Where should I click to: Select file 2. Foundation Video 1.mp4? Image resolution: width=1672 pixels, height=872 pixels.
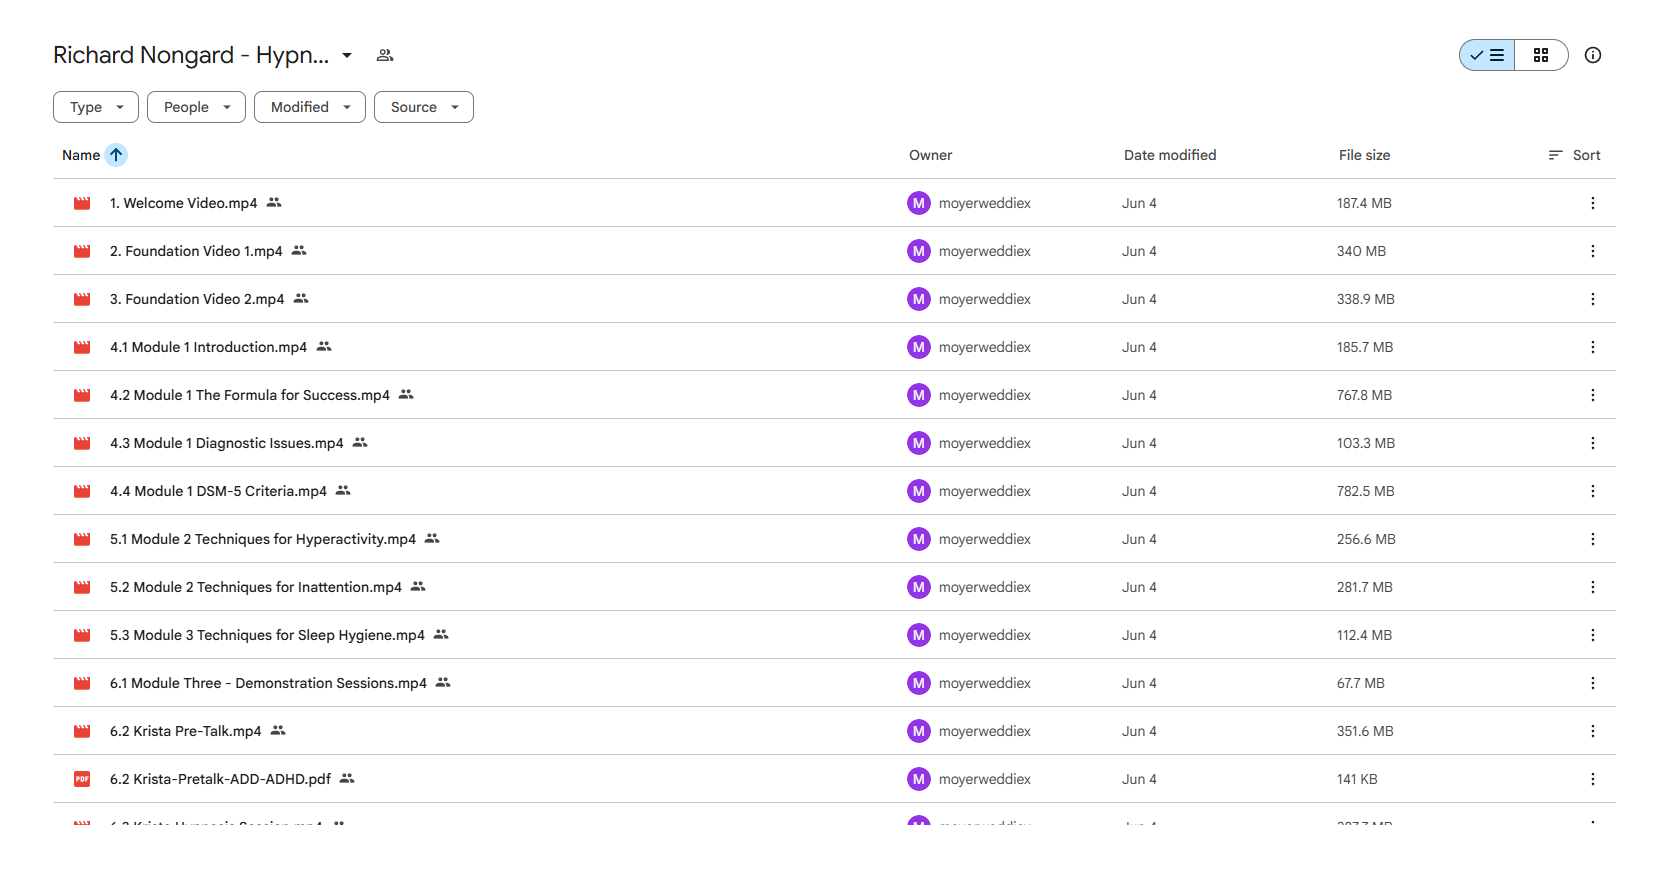(196, 251)
